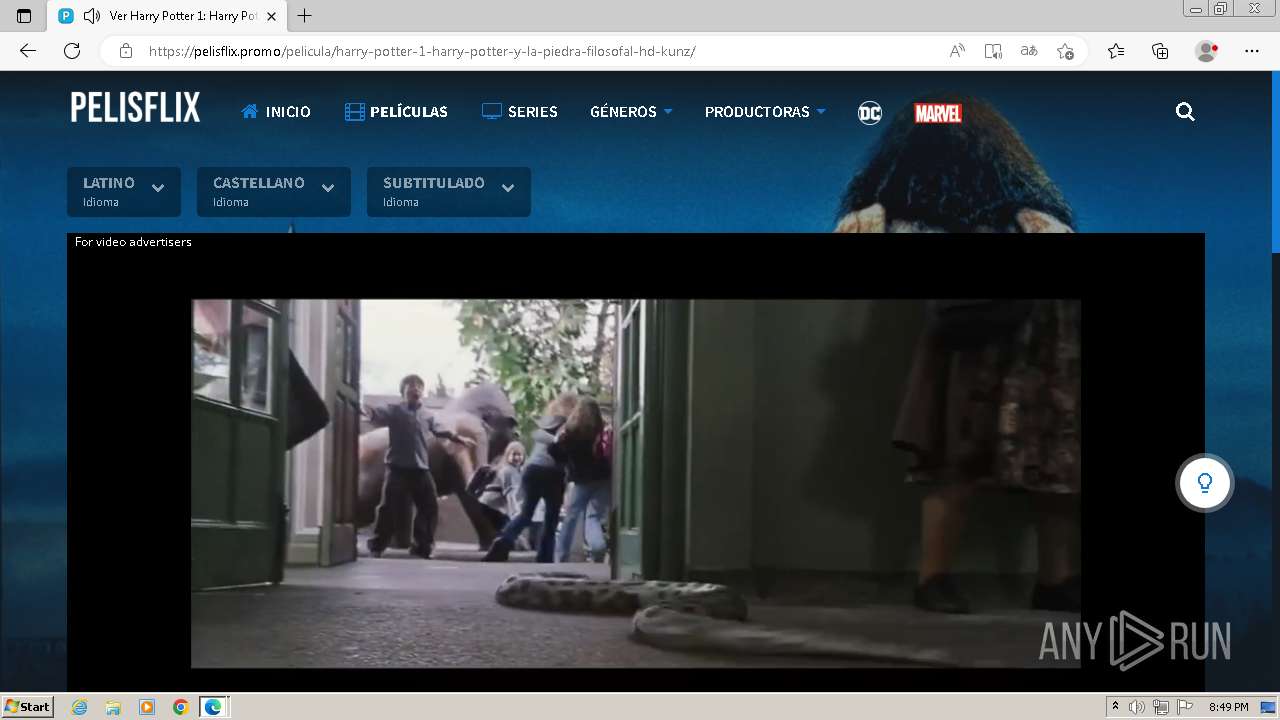This screenshot has width=1280, height=720.
Task: Expand the CASTELLANO idioma dropdown
Action: [x=274, y=191]
